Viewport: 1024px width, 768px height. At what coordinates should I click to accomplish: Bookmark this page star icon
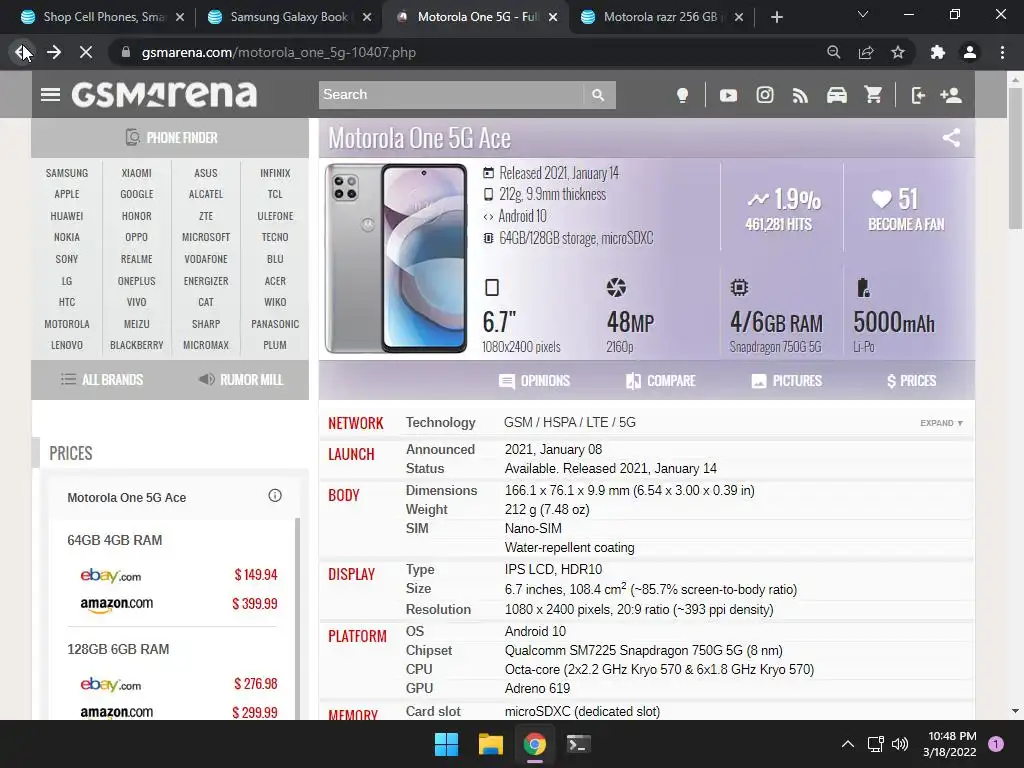point(898,52)
